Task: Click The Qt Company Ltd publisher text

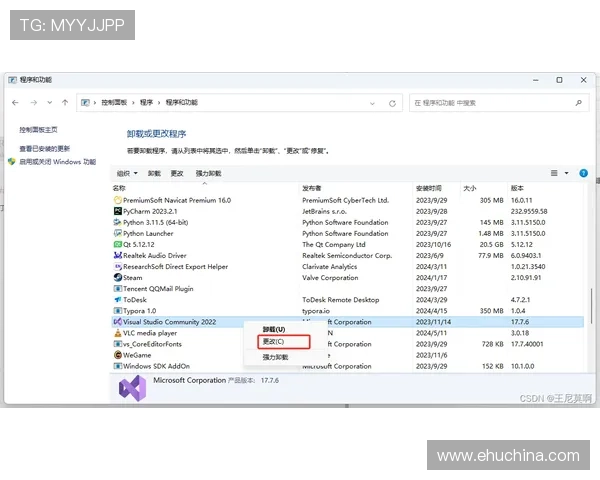Action: pos(334,245)
